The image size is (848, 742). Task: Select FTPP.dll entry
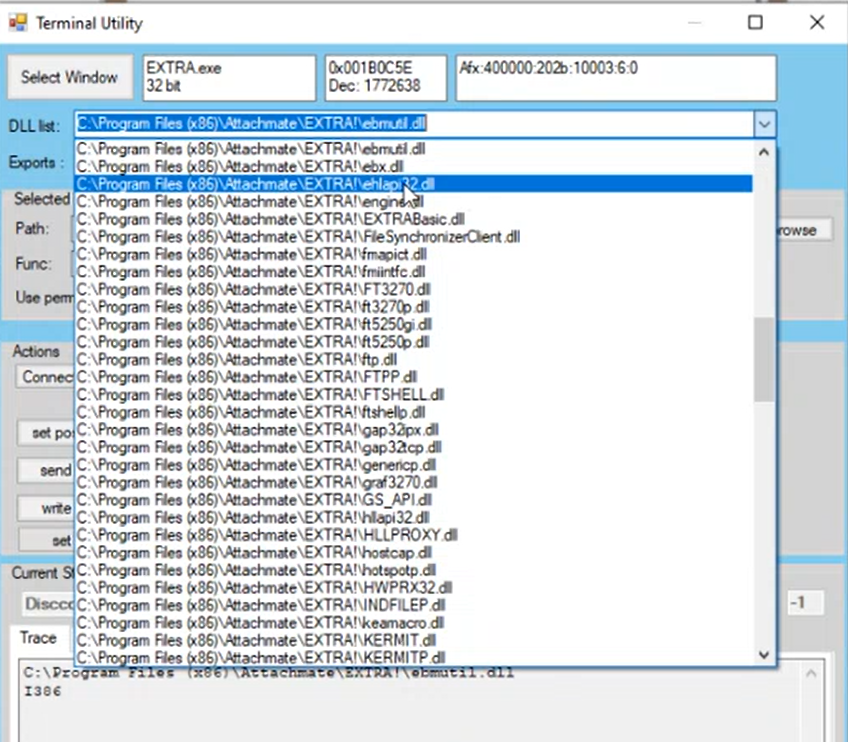[413, 377]
